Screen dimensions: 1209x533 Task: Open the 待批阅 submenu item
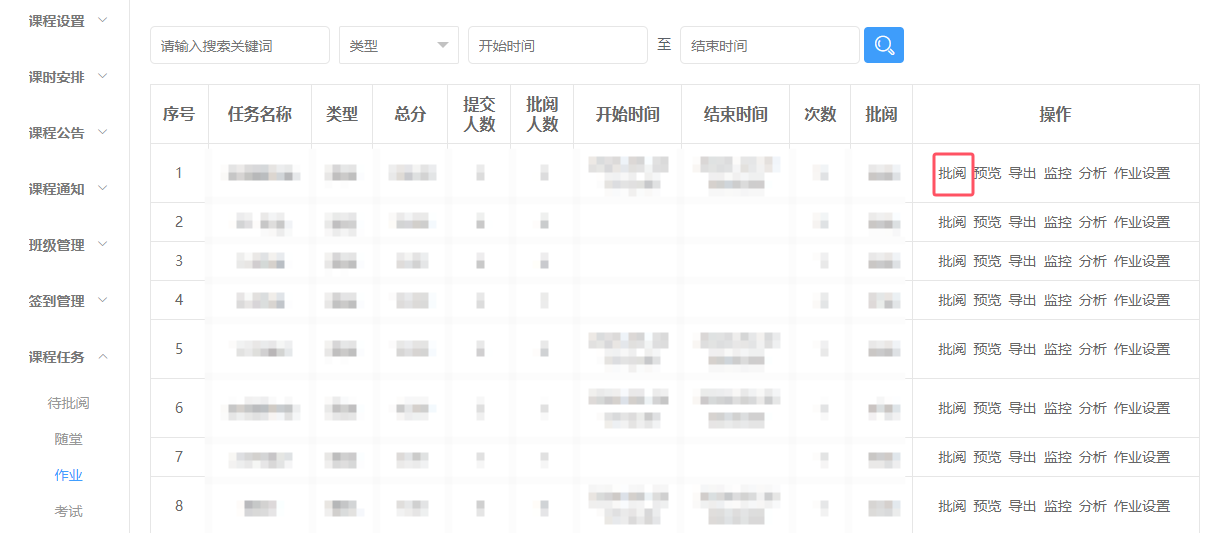pyautogui.click(x=69, y=403)
